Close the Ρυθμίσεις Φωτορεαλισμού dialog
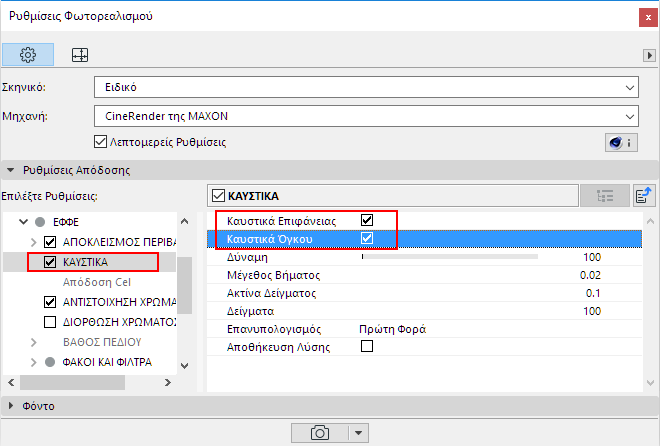The image size is (660, 446). tap(648, 18)
